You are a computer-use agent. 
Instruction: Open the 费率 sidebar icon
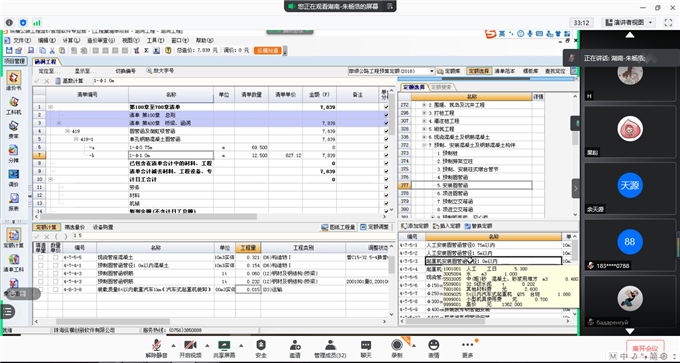14,126
